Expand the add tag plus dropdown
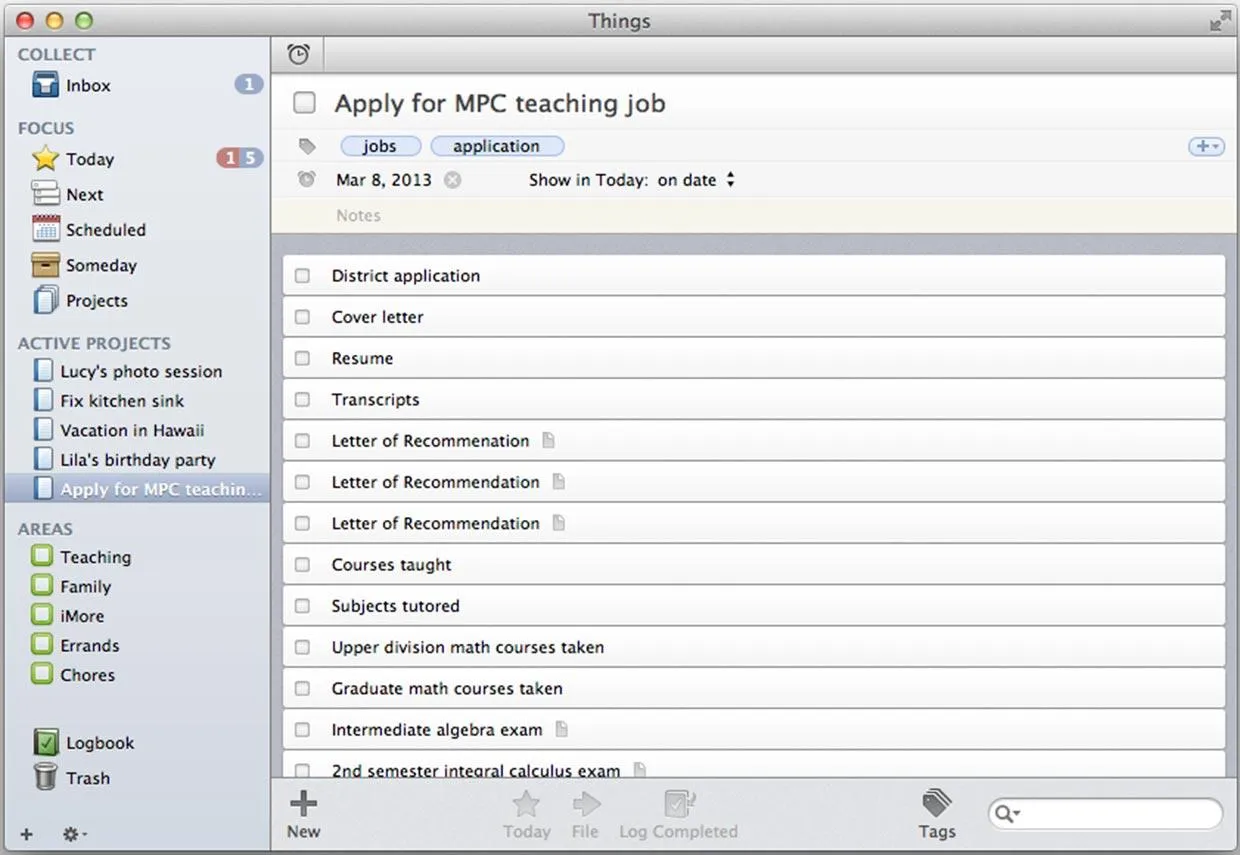This screenshot has width=1240, height=855. point(1206,146)
